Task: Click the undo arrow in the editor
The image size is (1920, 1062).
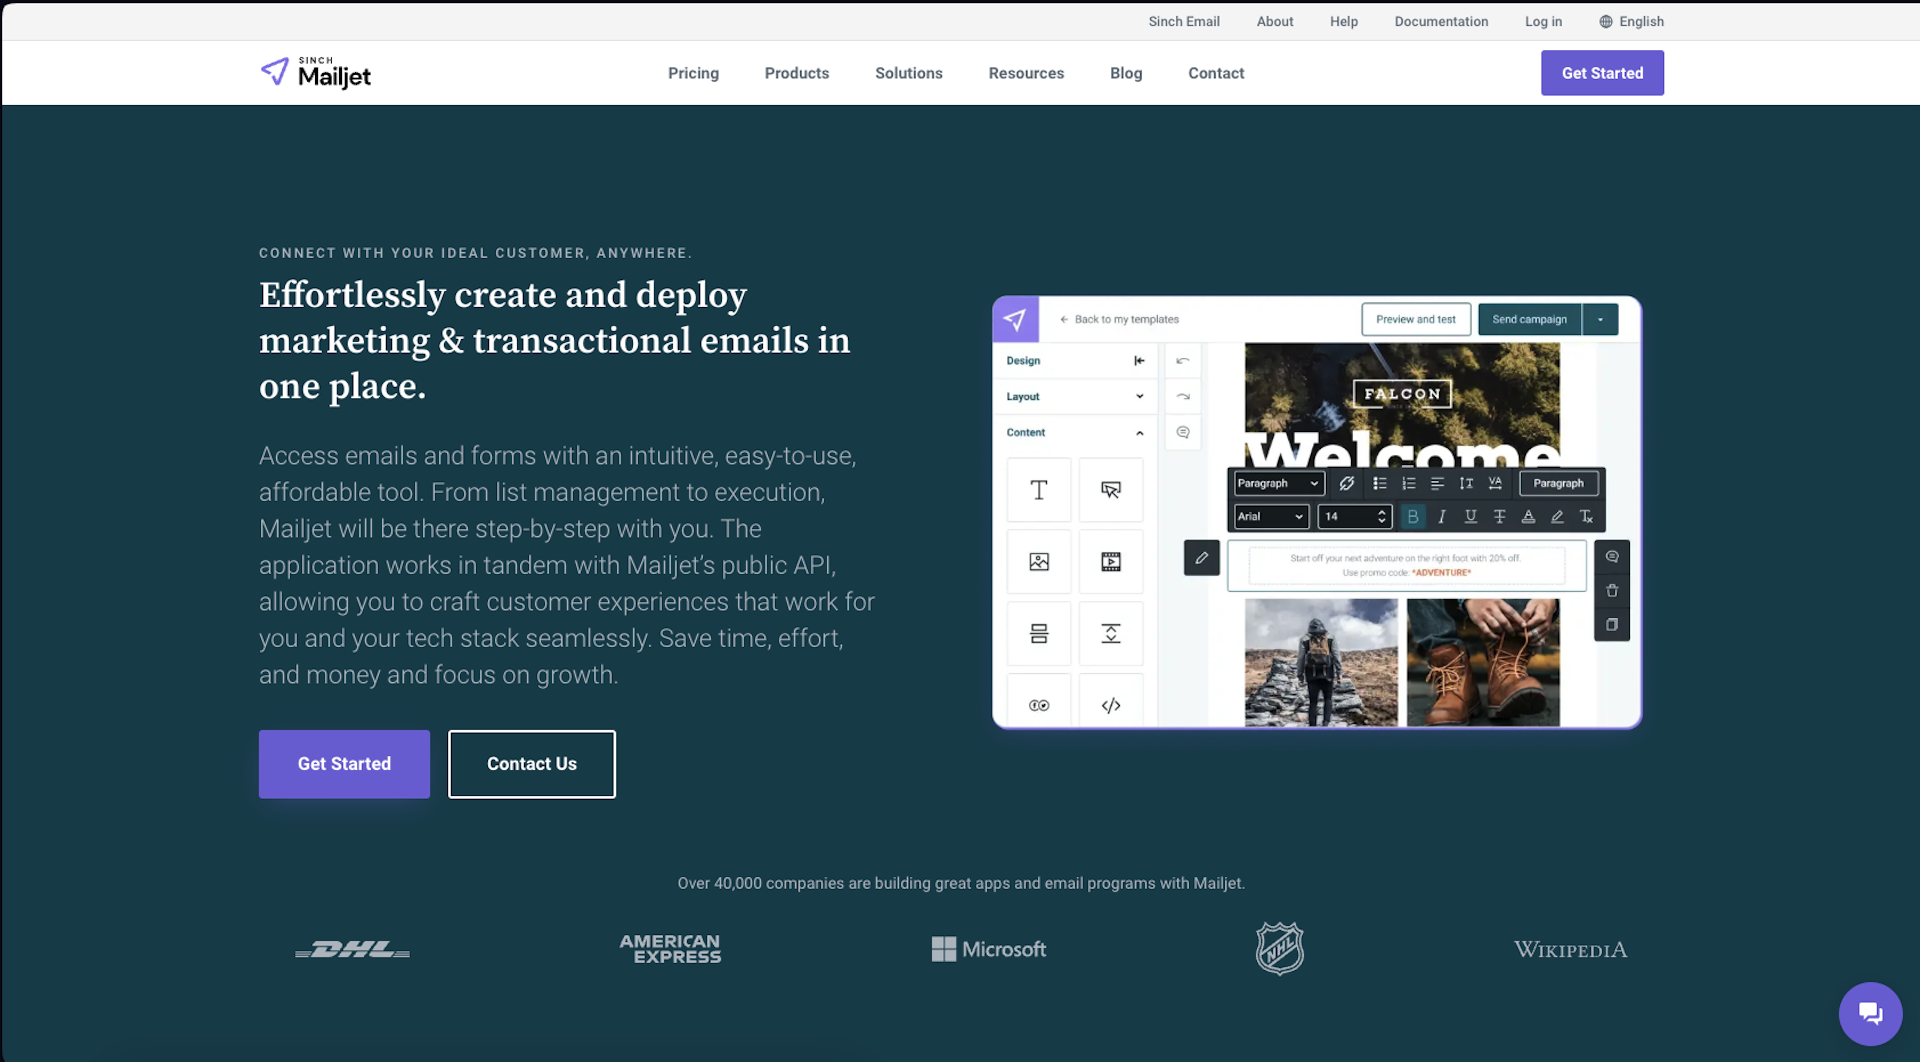Action: pyautogui.click(x=1183, y=361)
